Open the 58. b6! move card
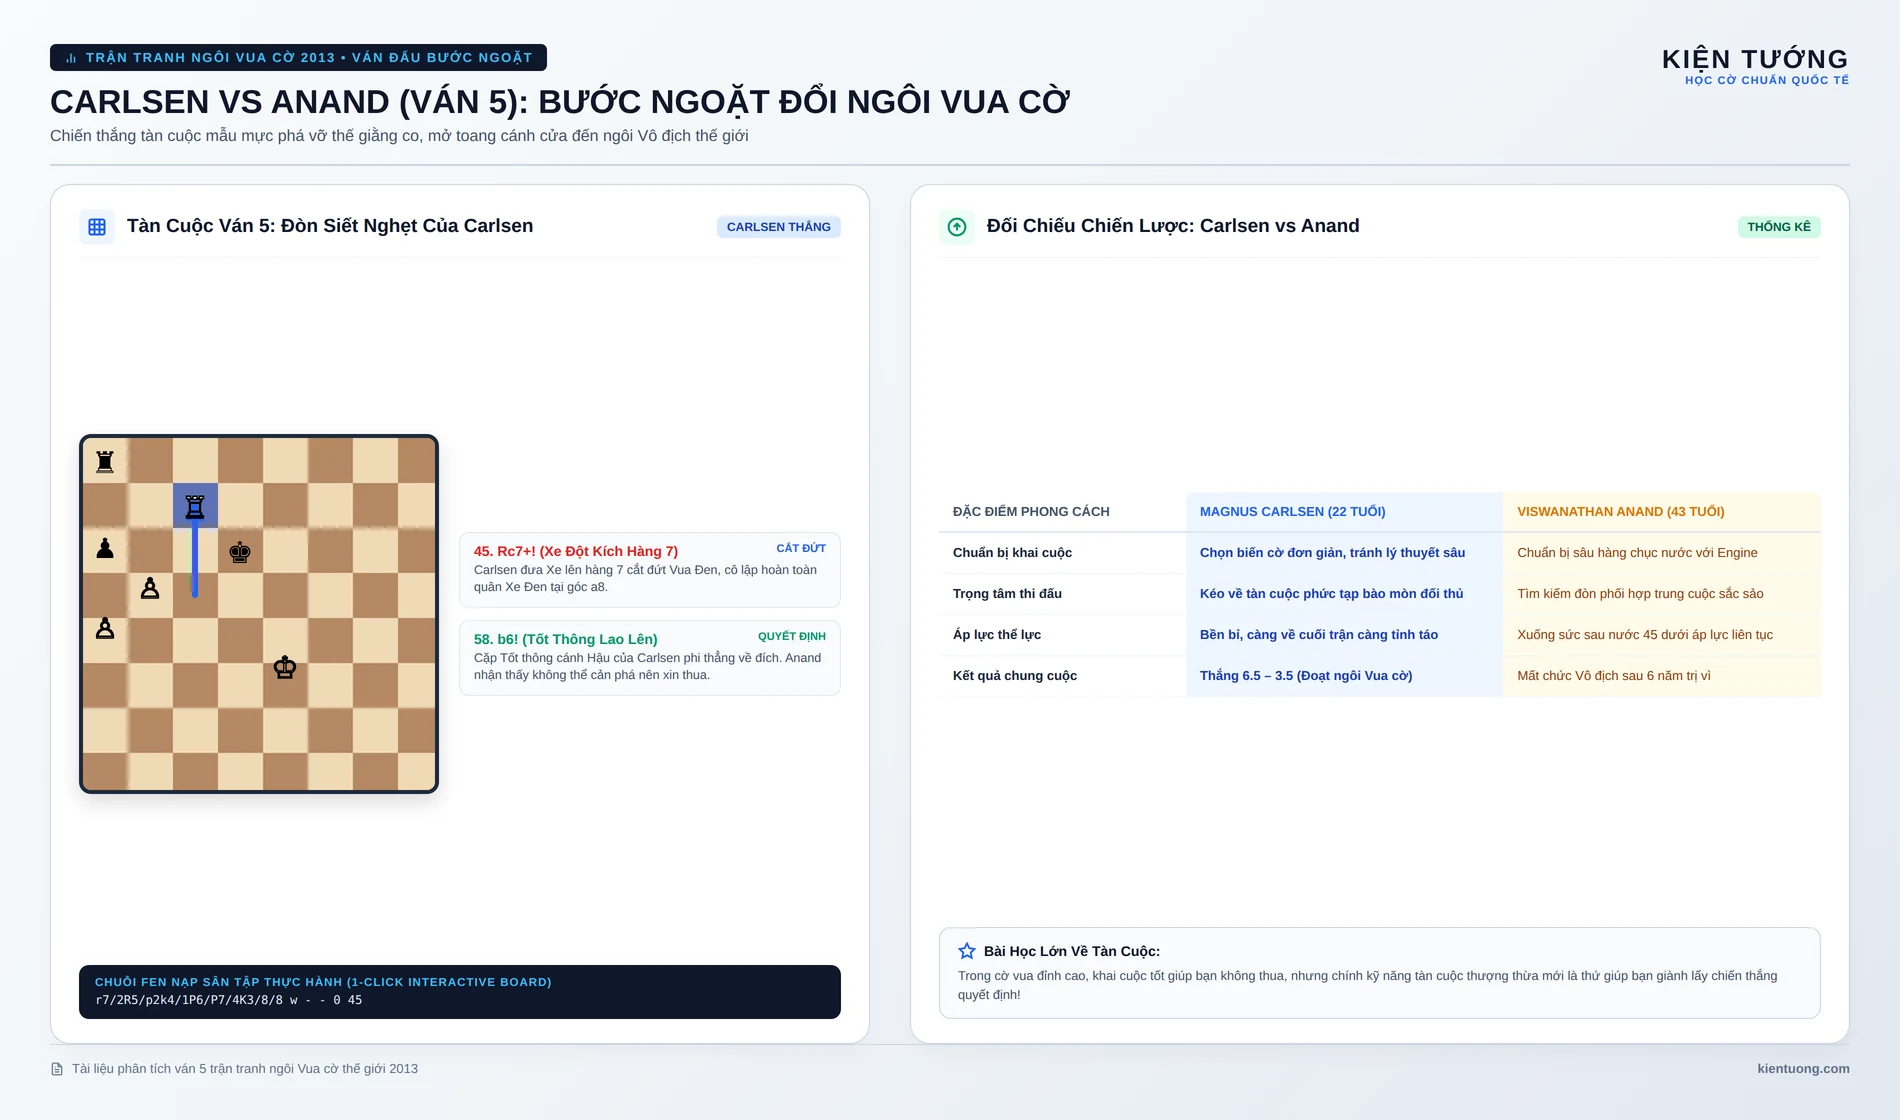 pyautogui.click(x=650, y=658)
